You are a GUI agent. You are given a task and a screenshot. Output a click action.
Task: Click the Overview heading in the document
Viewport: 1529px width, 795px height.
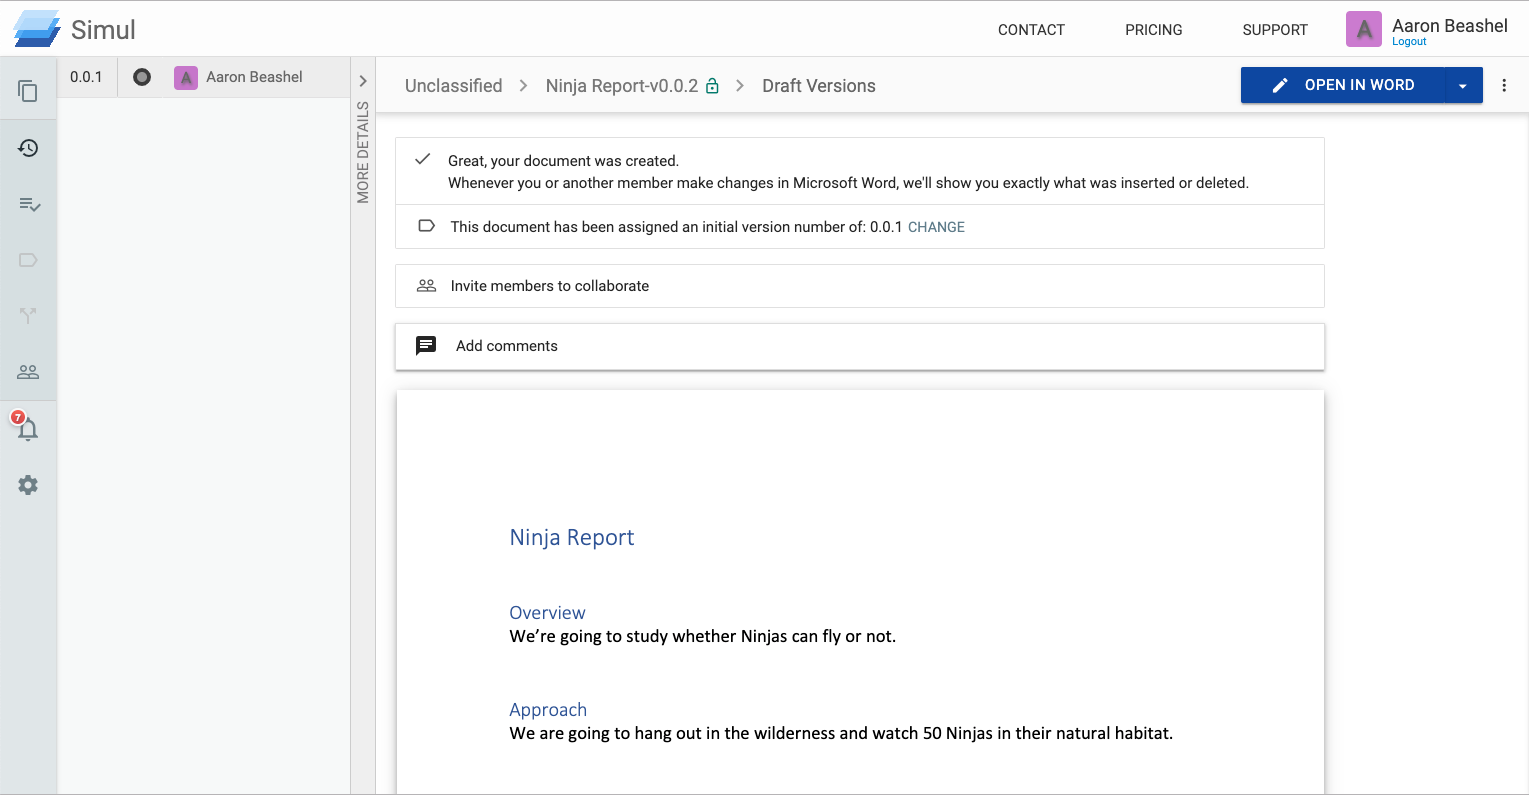[547, 613]
